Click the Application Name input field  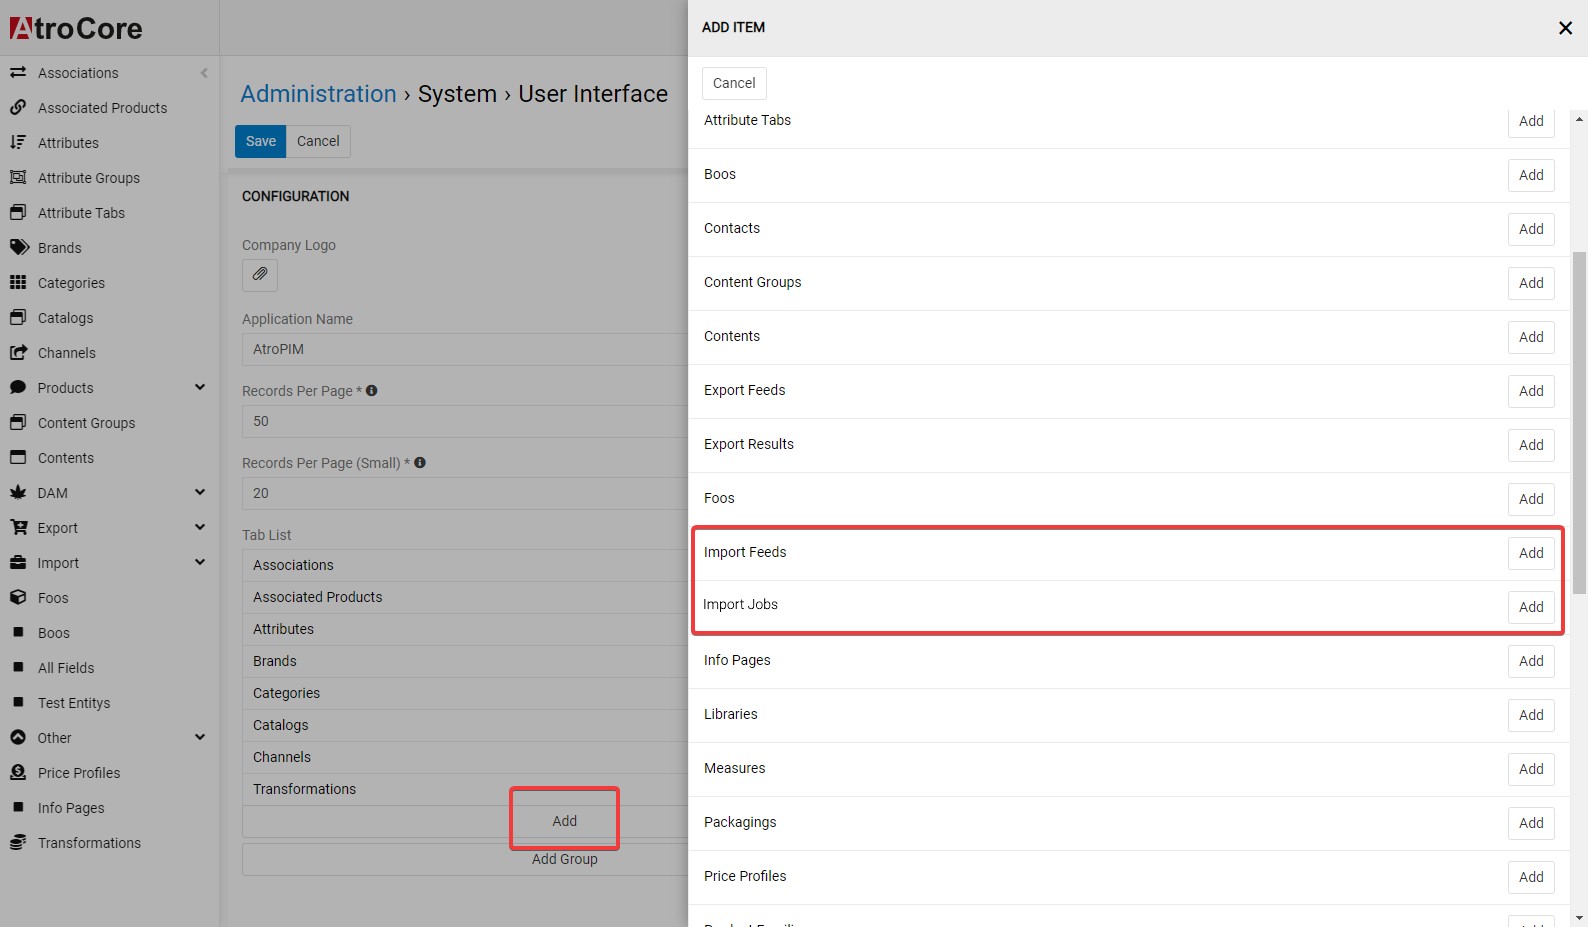click(465, 349)
